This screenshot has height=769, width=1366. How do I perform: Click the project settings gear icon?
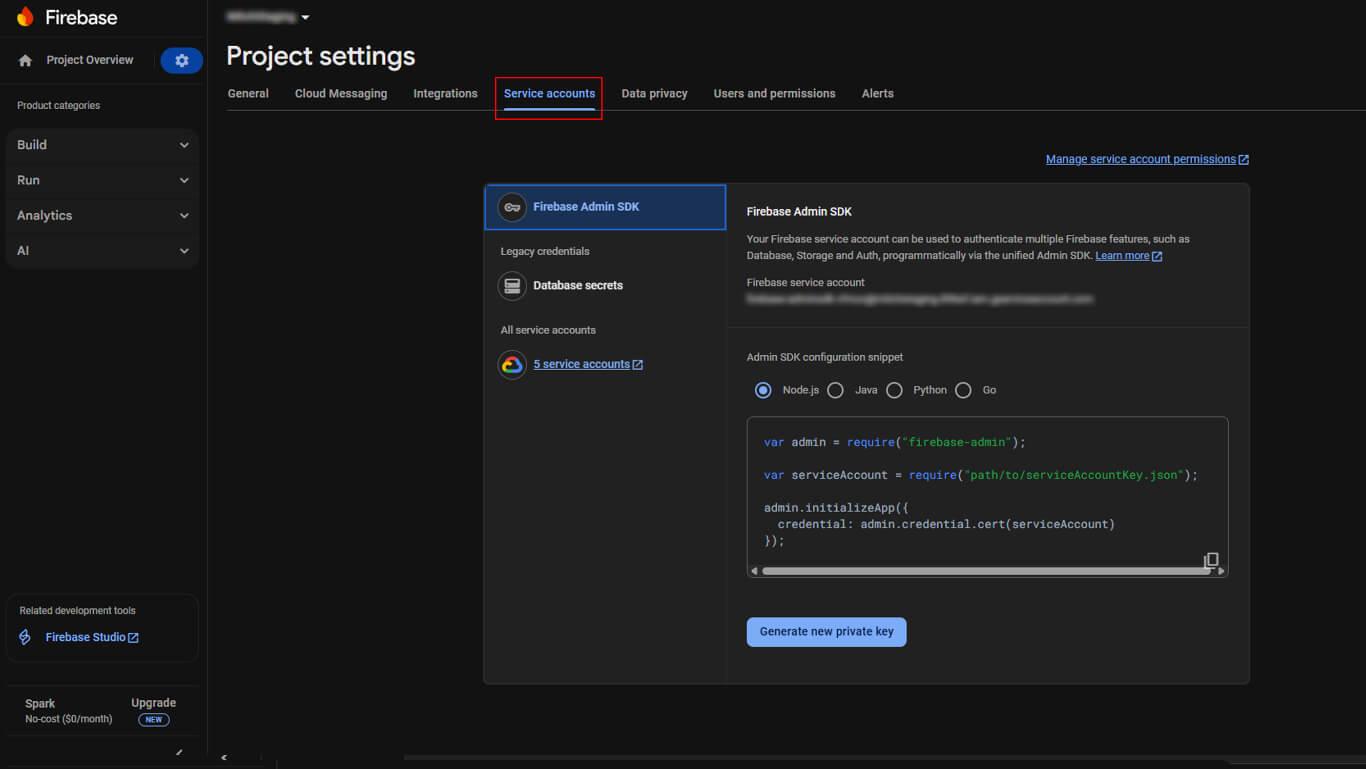click(x=181, y=60)
